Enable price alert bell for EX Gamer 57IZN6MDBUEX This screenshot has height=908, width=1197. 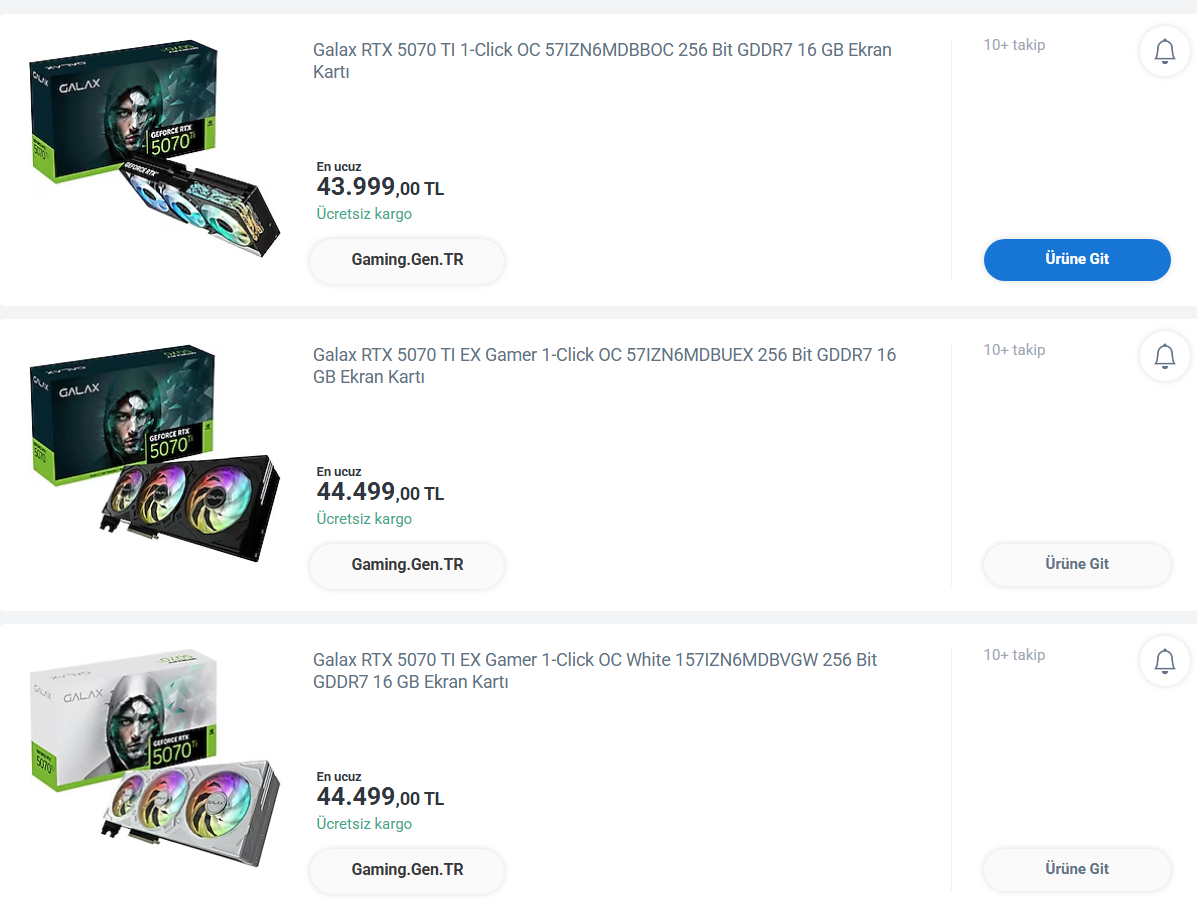coord(1164,356)
